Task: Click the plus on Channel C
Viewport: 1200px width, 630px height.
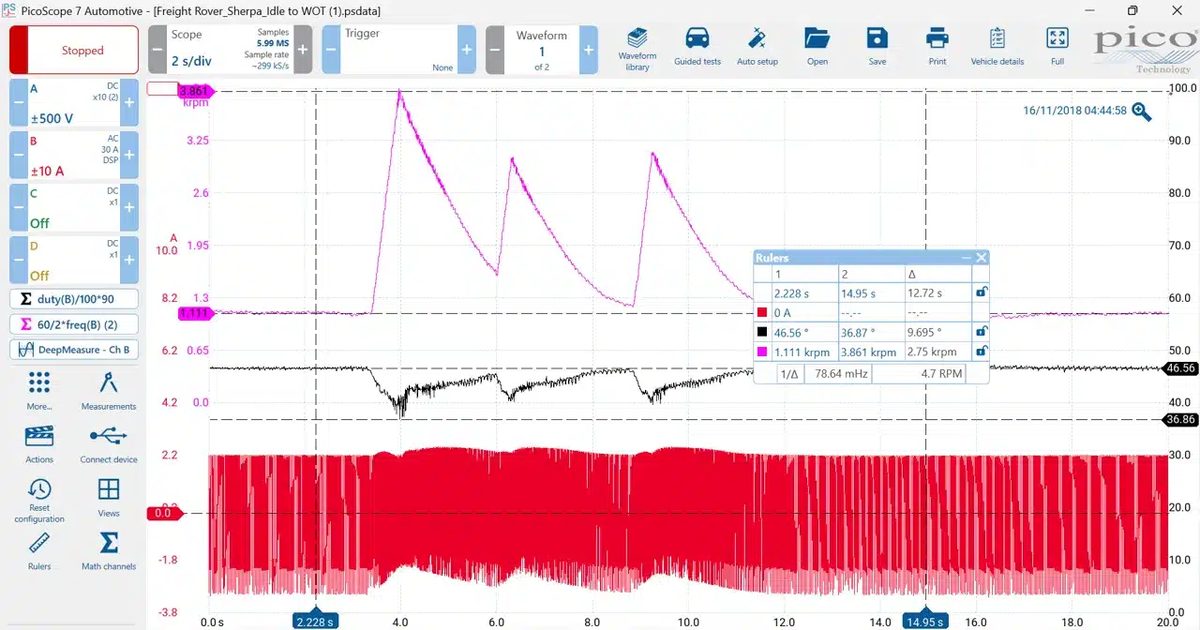Action: click(129, 206)
